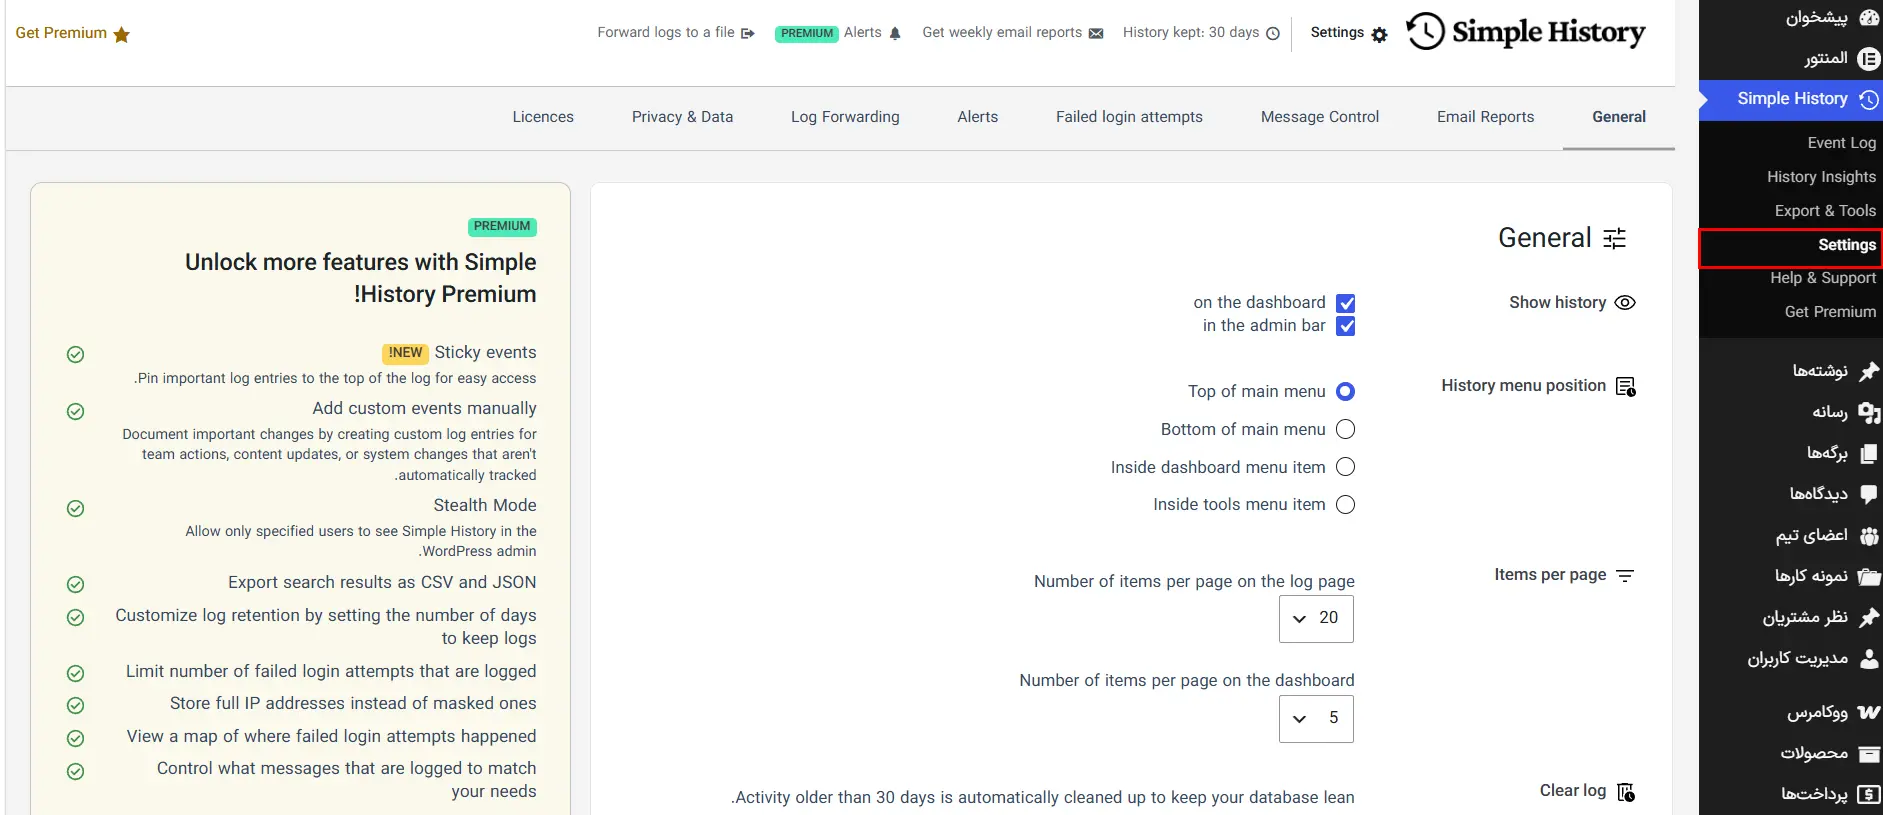Uncheck 'on the dashboard' checkbox
Screen dimensions: 1883x815
[1346, 303]
